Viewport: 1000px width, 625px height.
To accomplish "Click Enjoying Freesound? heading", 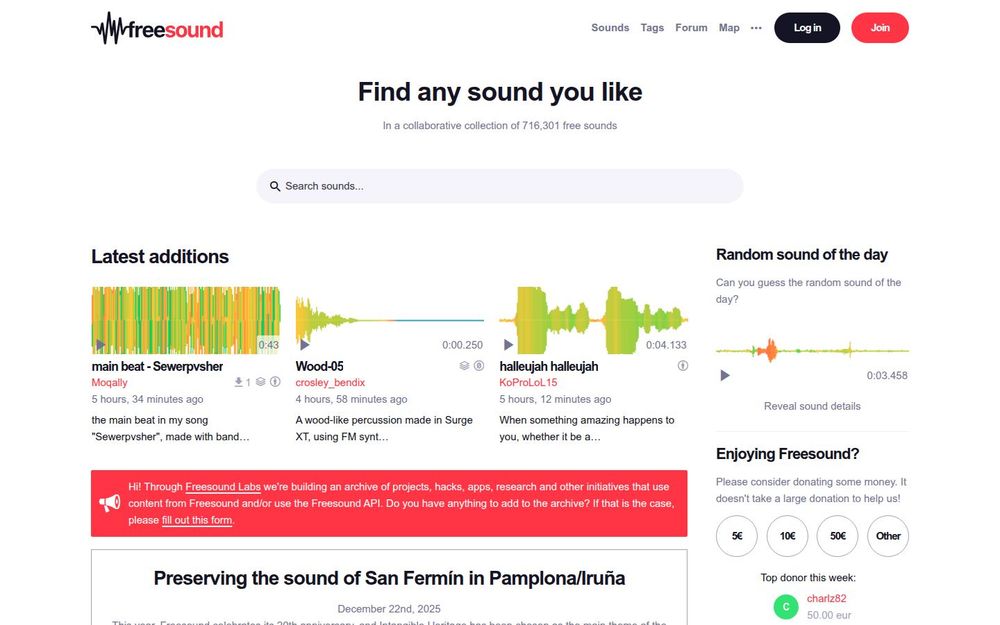I will [x=788, y=453].
